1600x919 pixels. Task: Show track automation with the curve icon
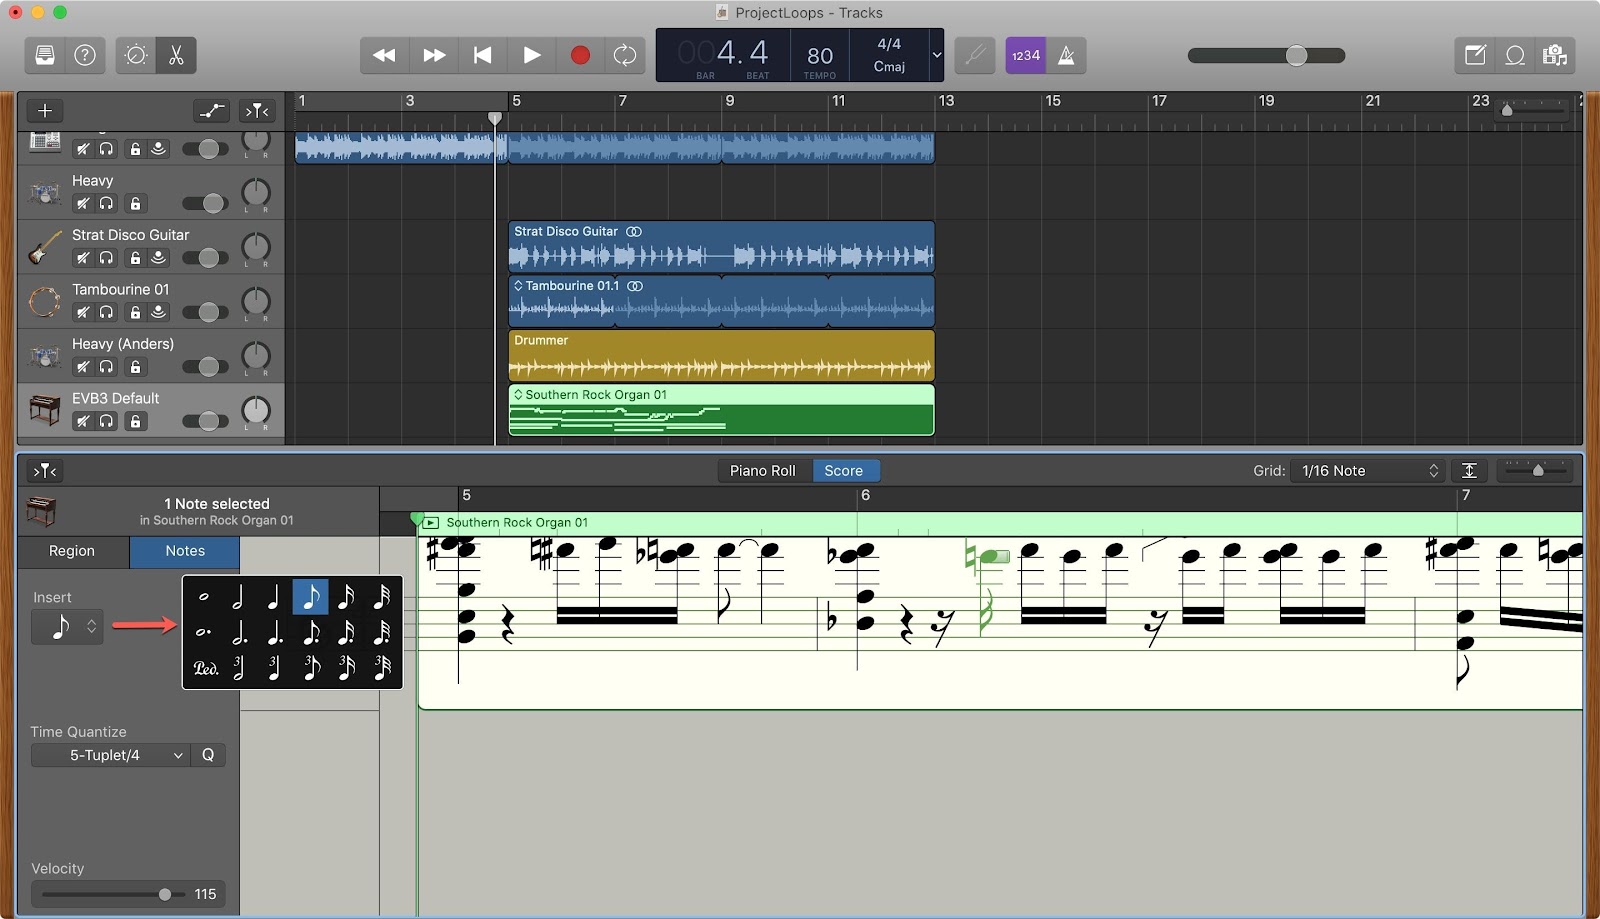point(211,111)
